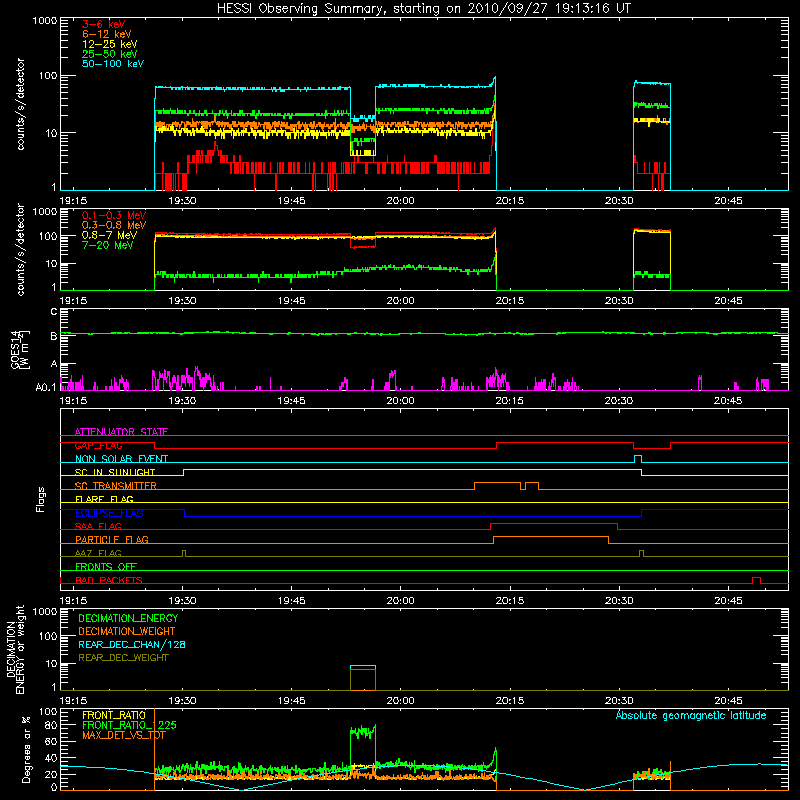Click the GOES14 vertical axis label

click(20, 349)
